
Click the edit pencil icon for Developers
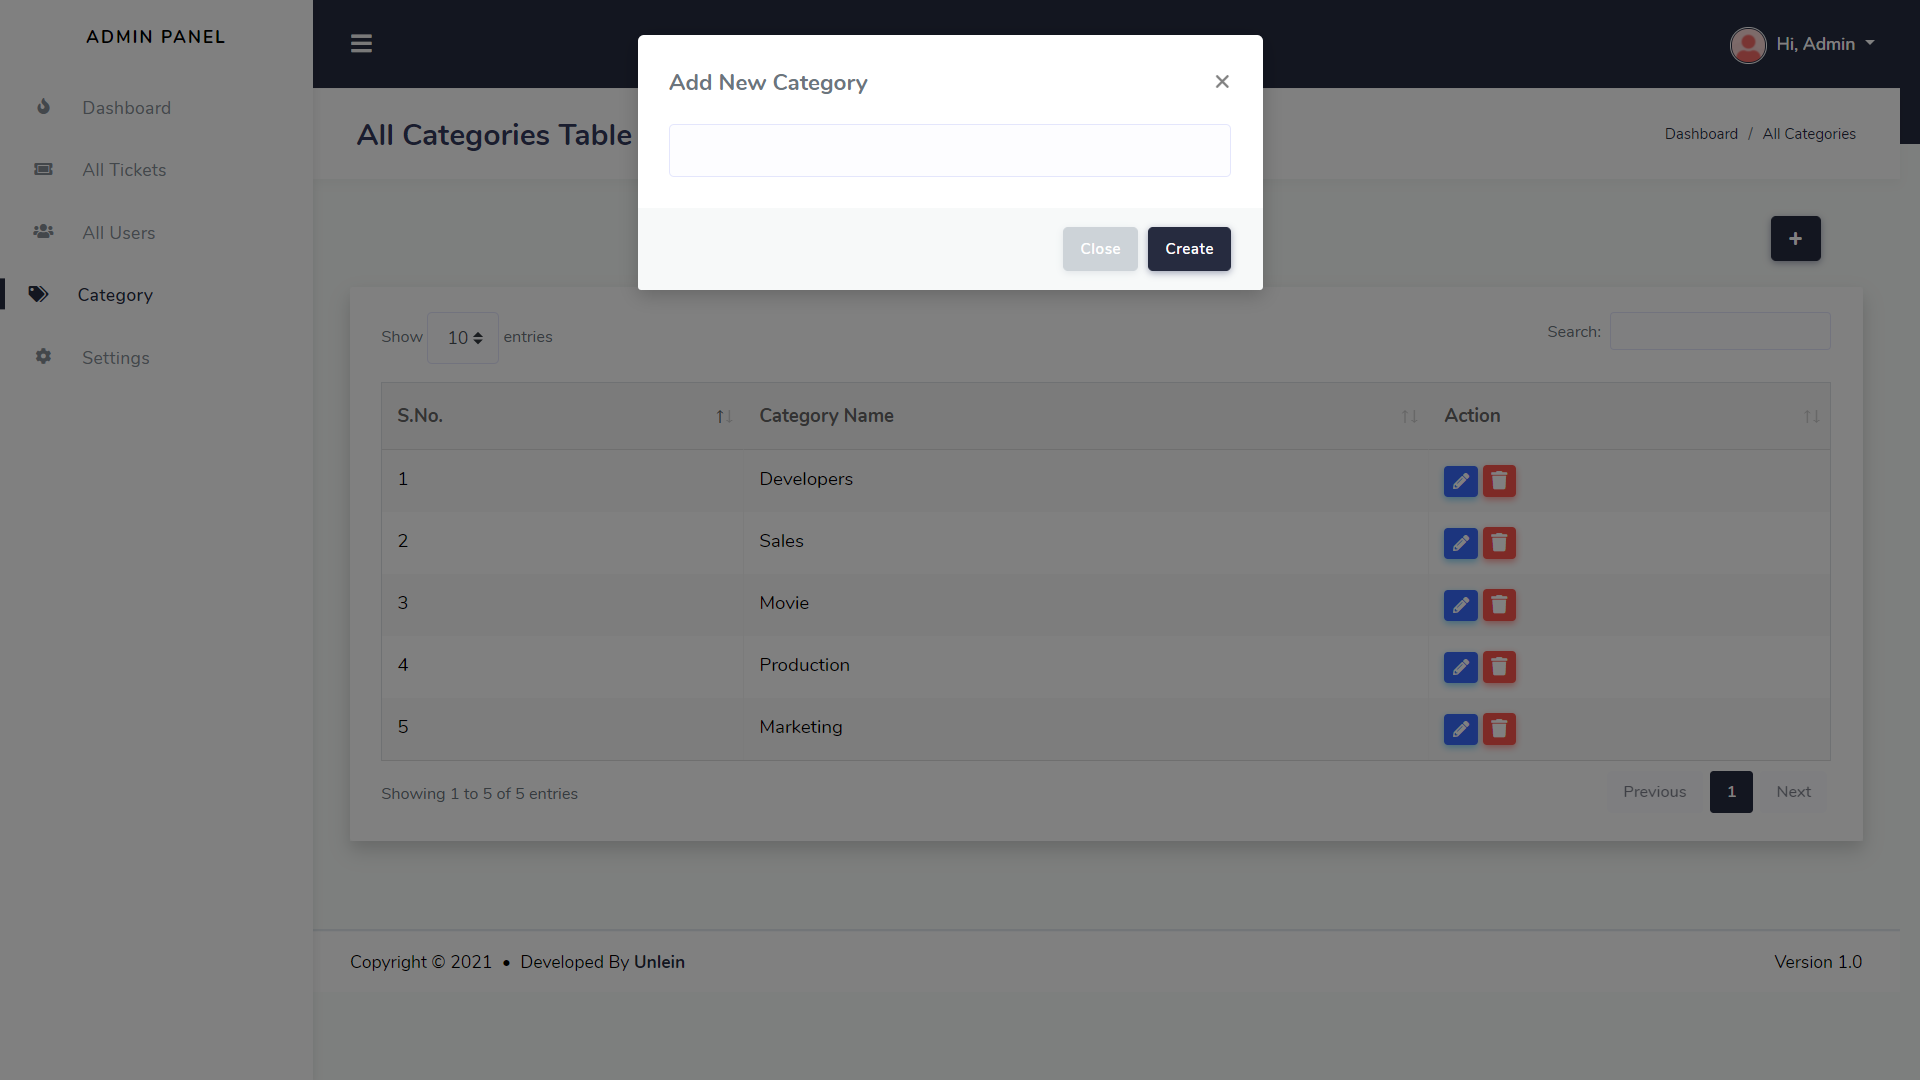(x=1460, y=481)
